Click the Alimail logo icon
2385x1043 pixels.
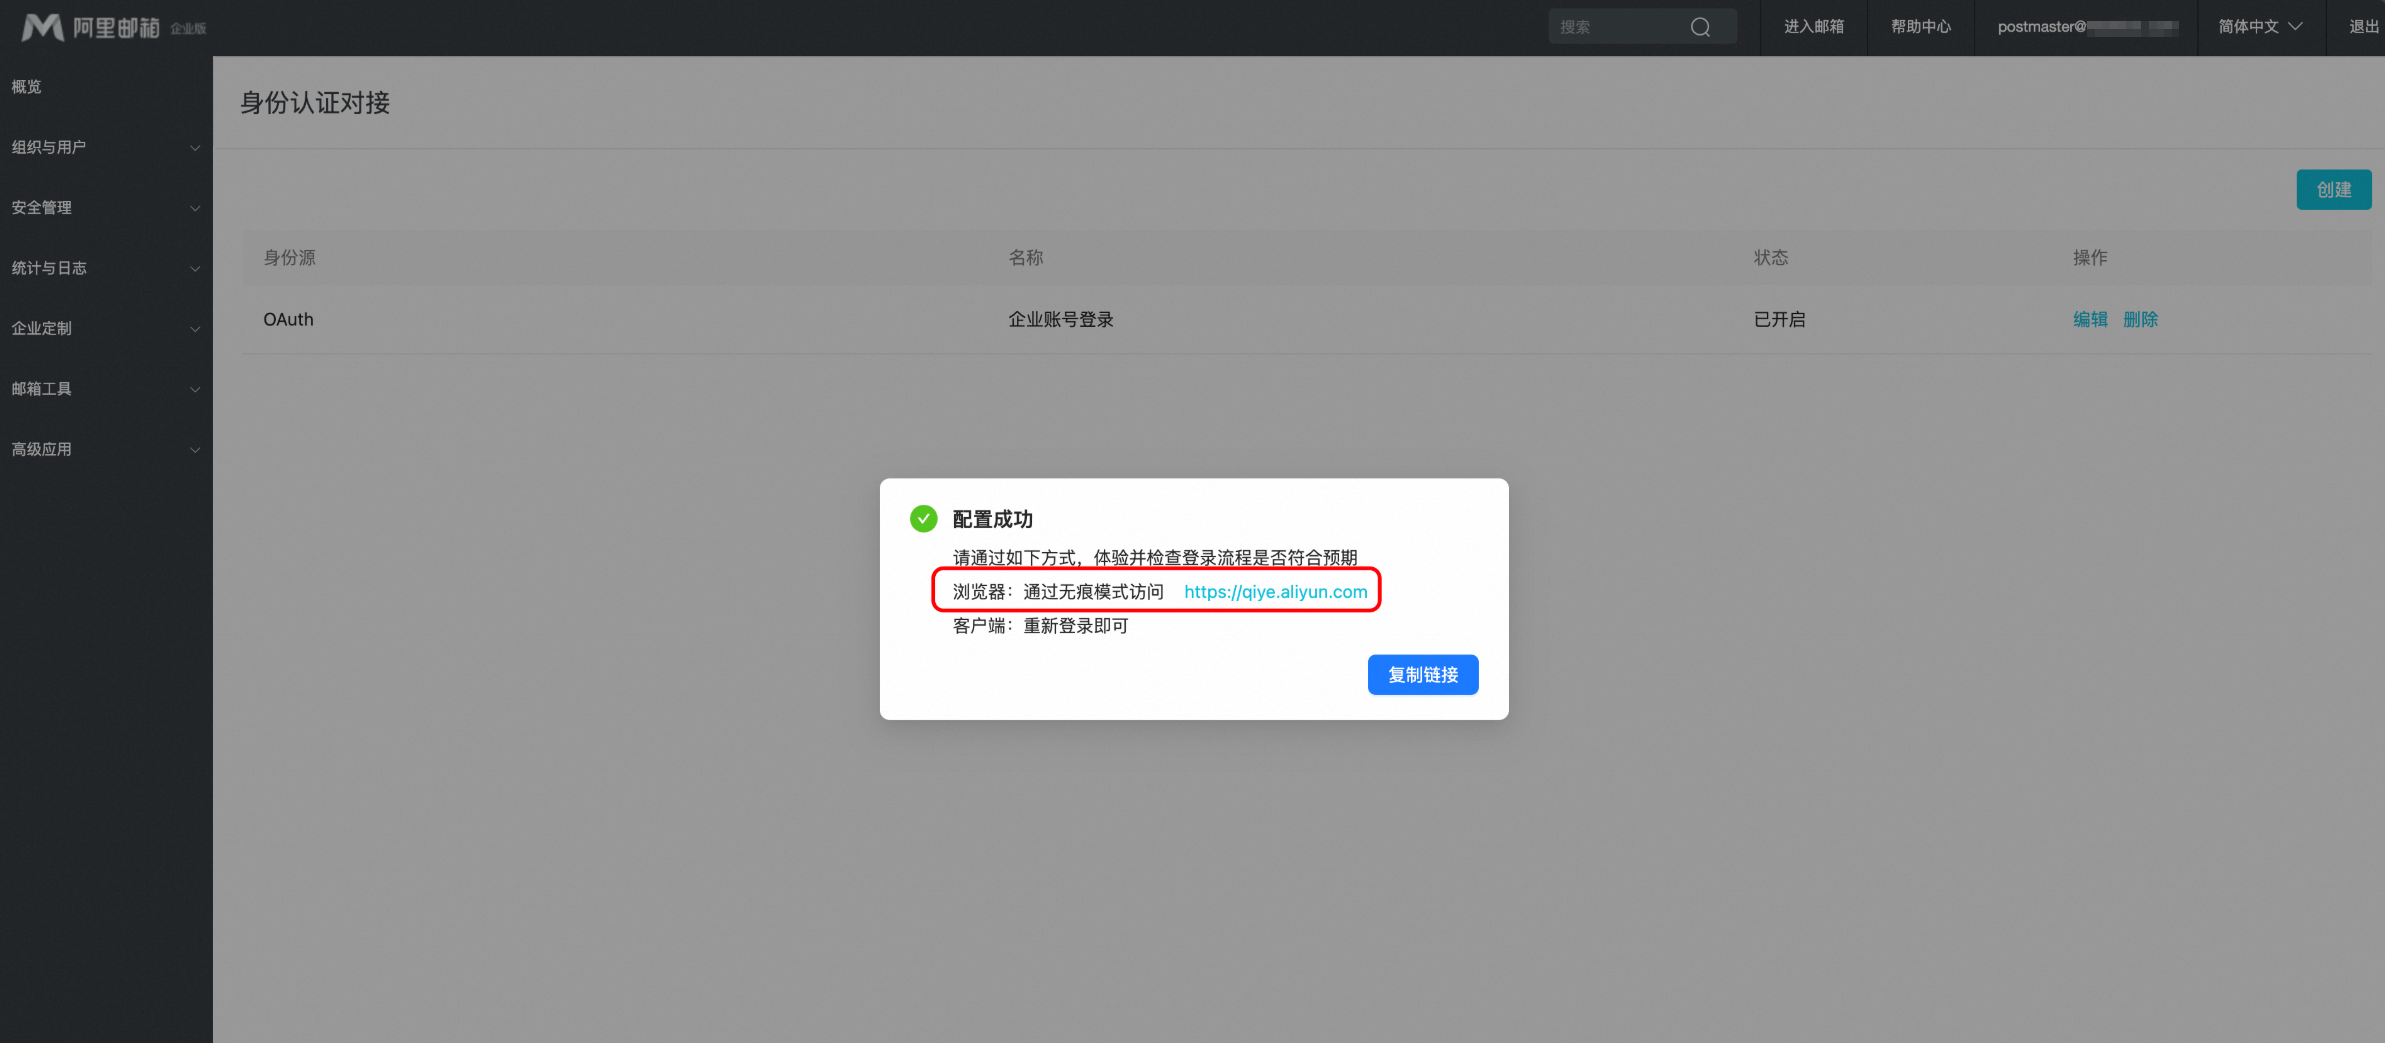(42, 27)
